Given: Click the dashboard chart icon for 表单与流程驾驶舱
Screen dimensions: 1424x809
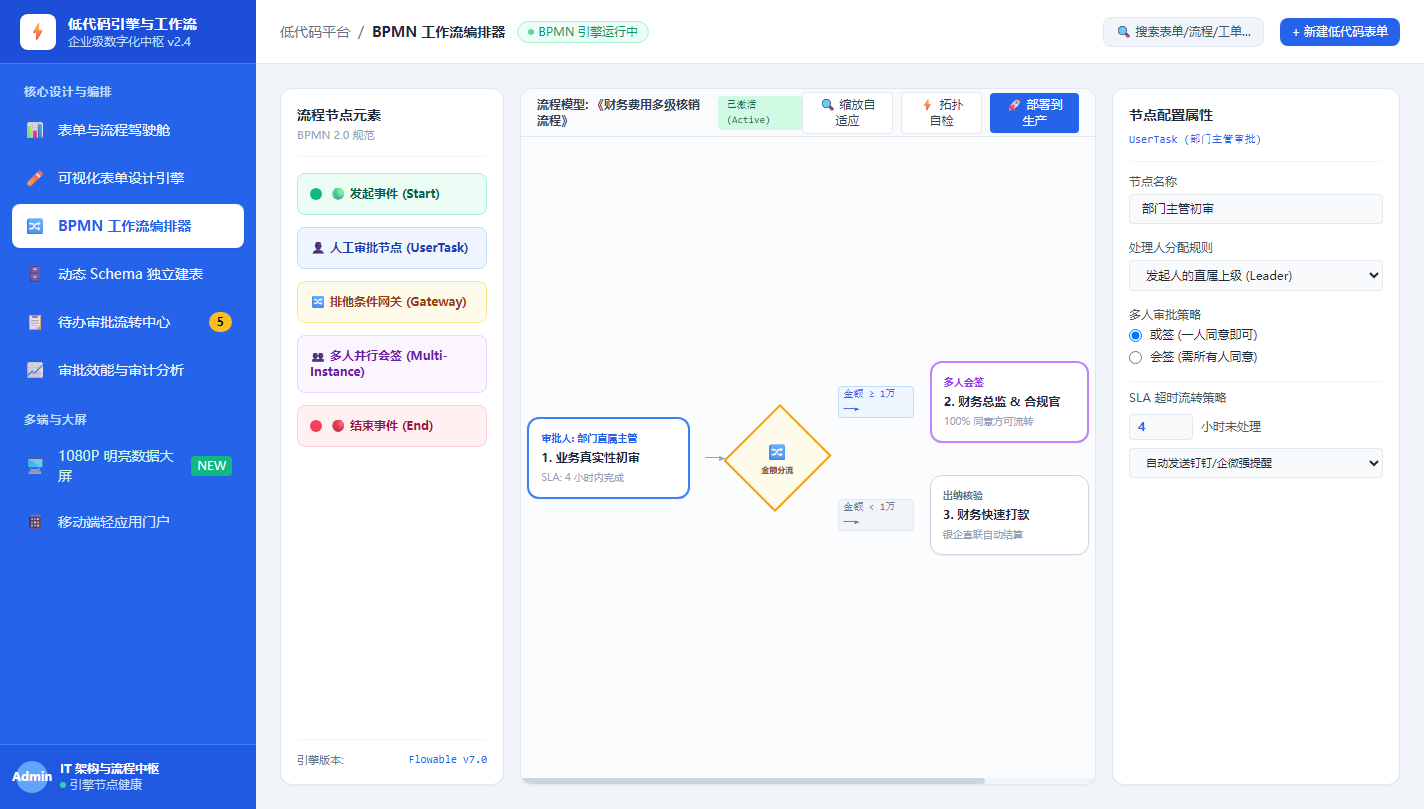Looking at the screenshot, I should [x=35, y=130].
